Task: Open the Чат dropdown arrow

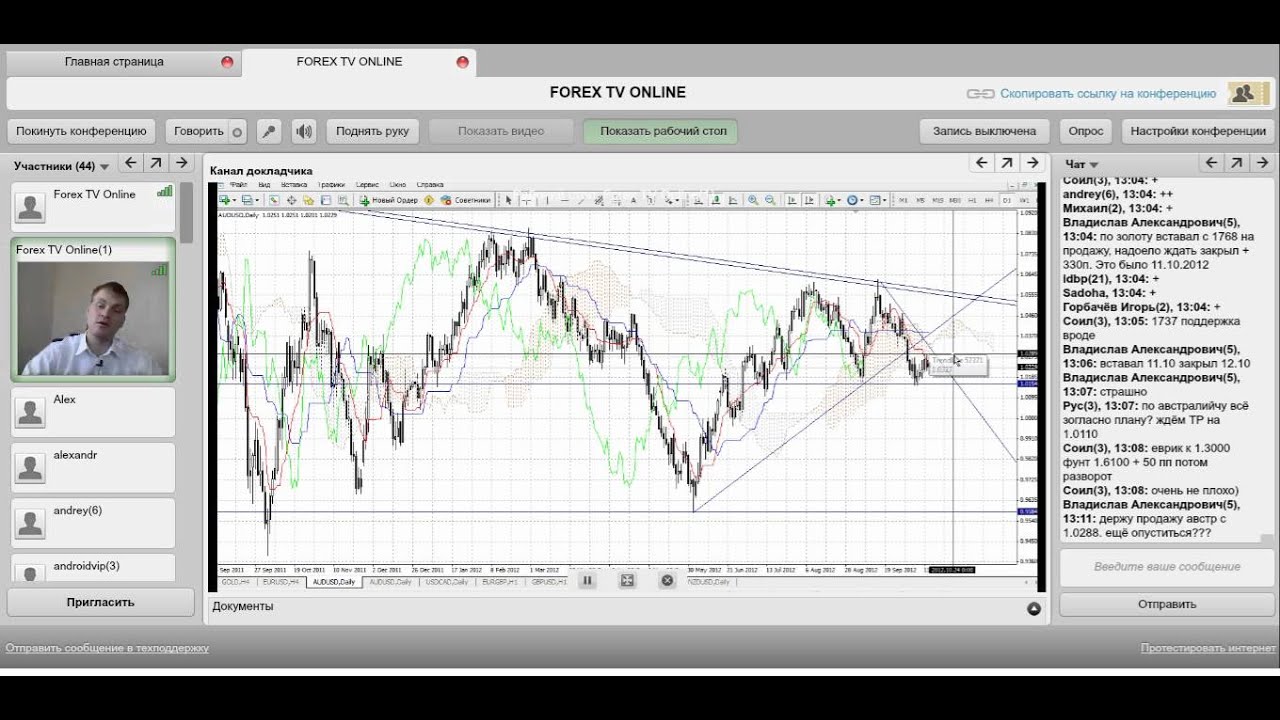Action: 1094,165
